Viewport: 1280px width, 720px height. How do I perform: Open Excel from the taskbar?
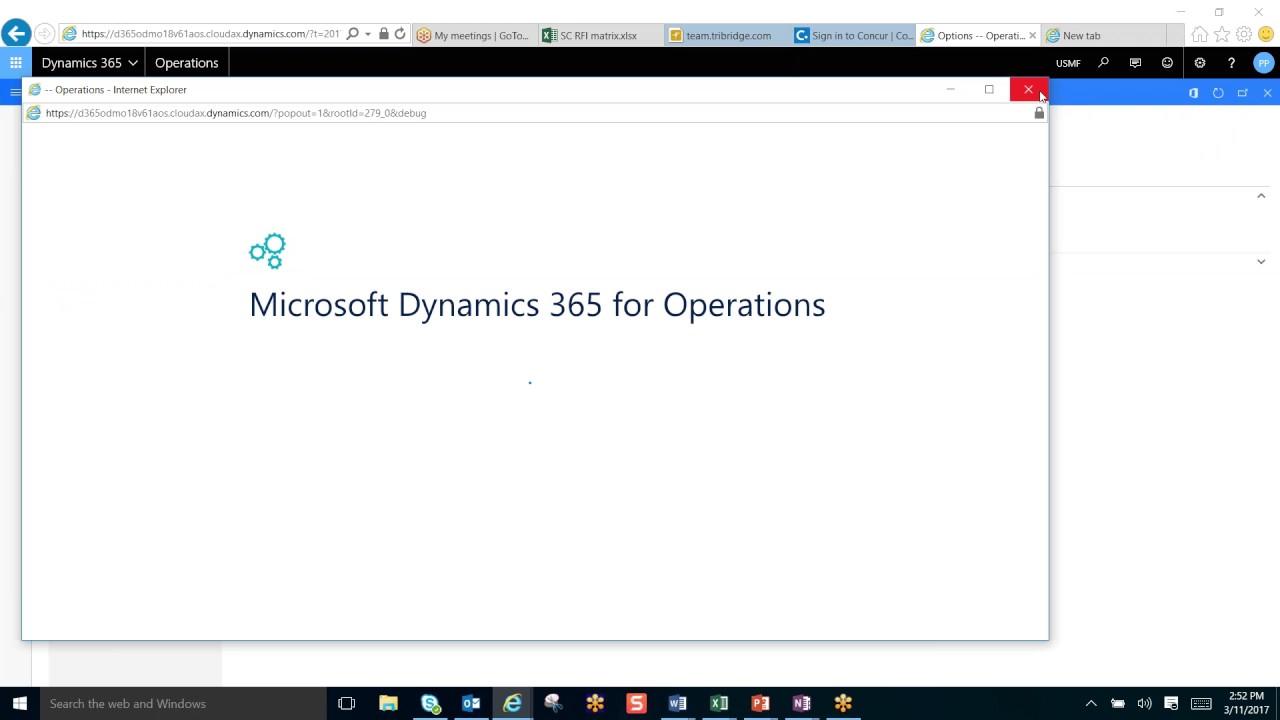click(719, 704)
